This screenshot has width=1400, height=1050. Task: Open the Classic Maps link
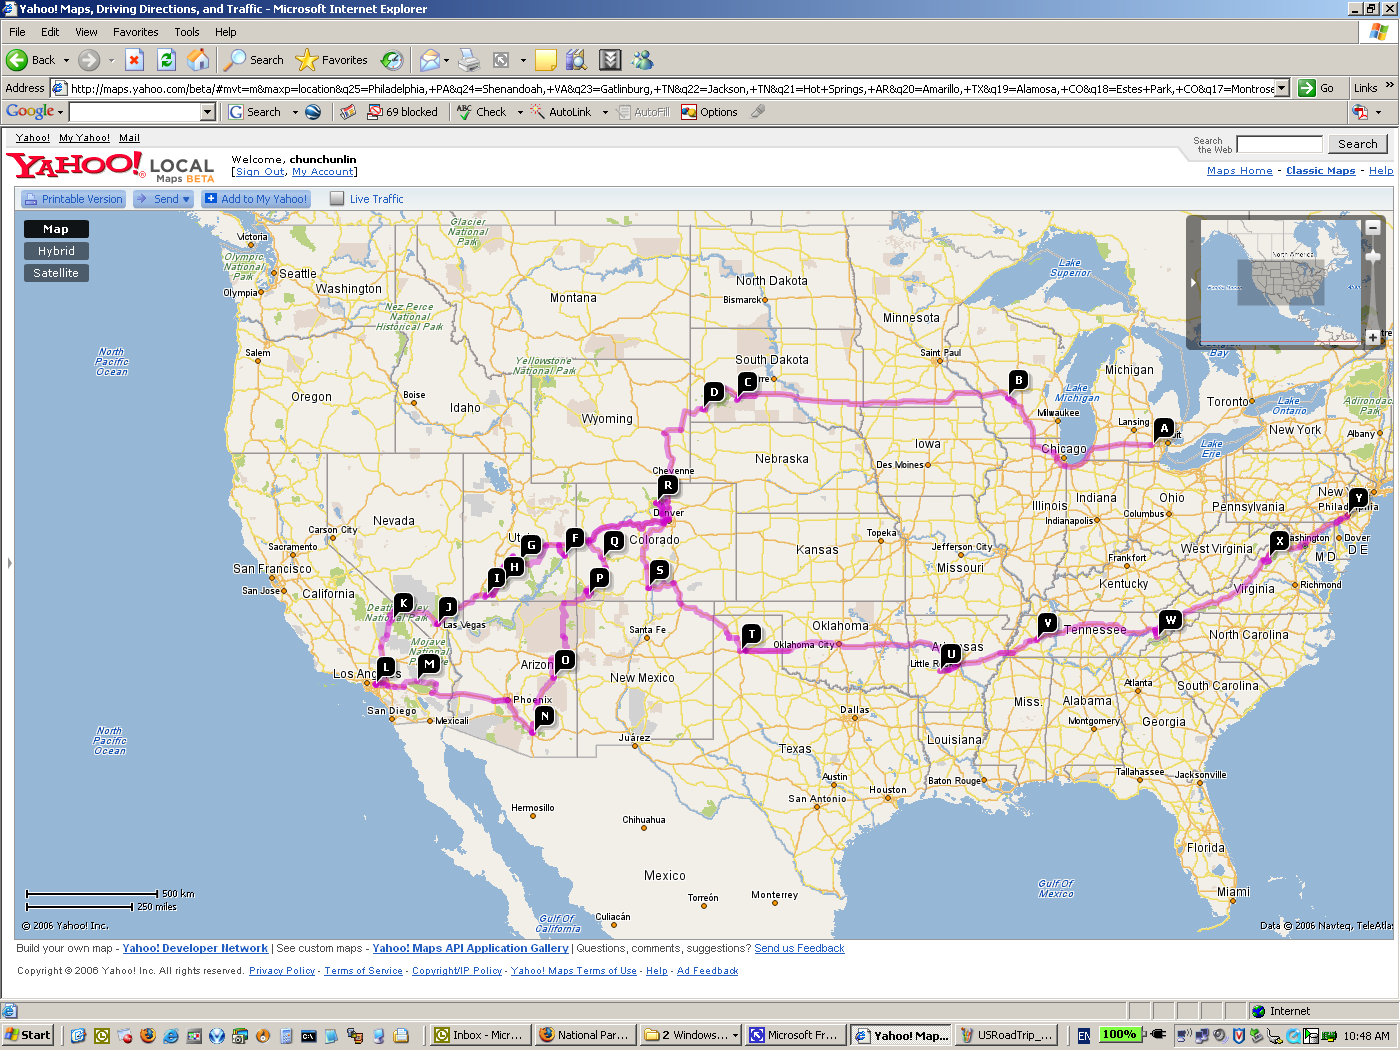[1320, 171]
